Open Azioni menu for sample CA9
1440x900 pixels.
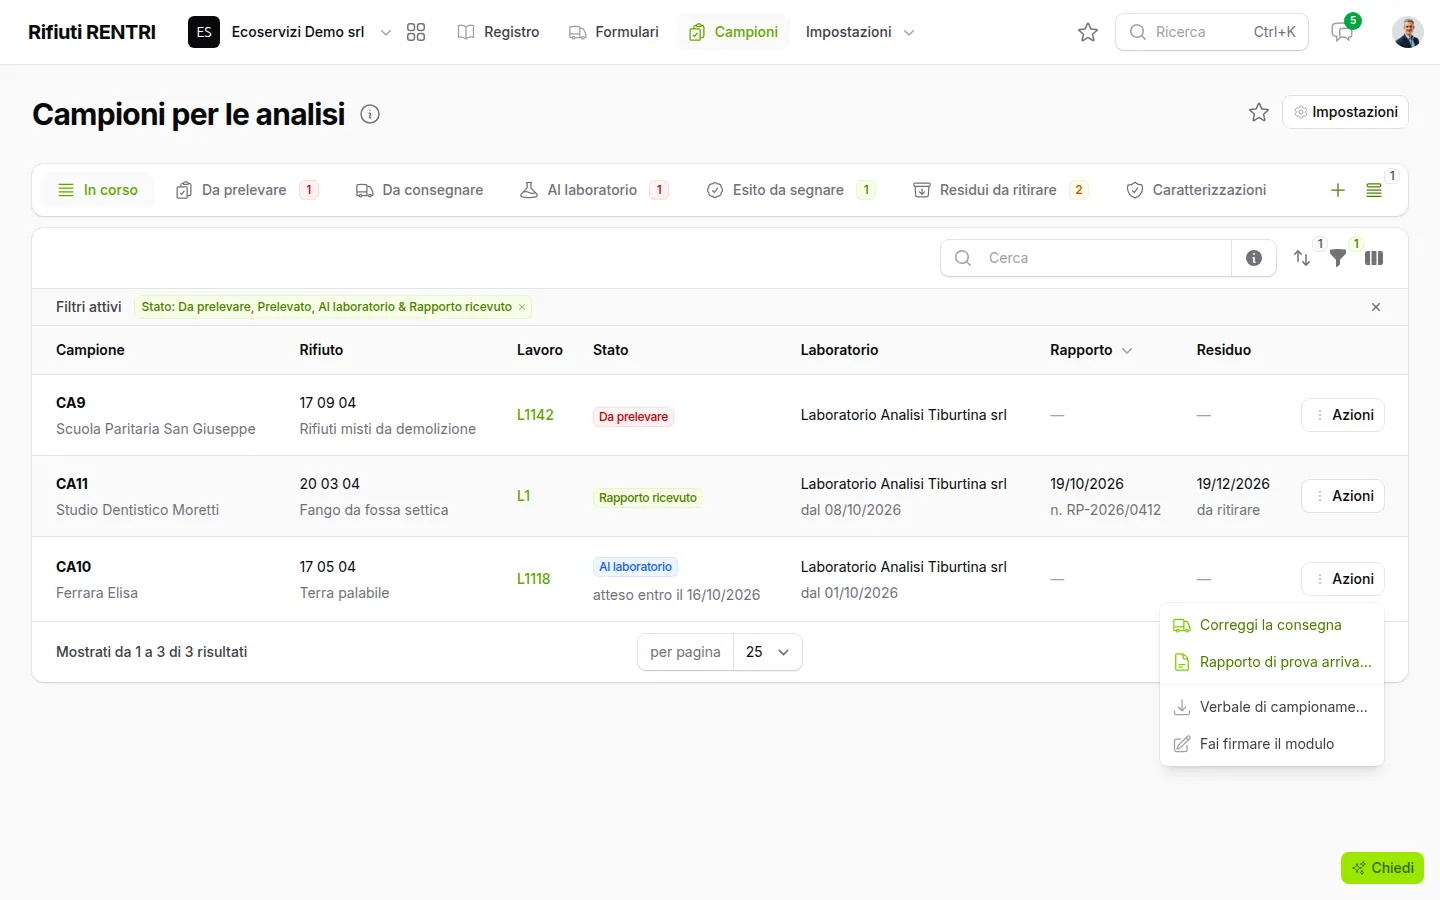point(1343,415)
